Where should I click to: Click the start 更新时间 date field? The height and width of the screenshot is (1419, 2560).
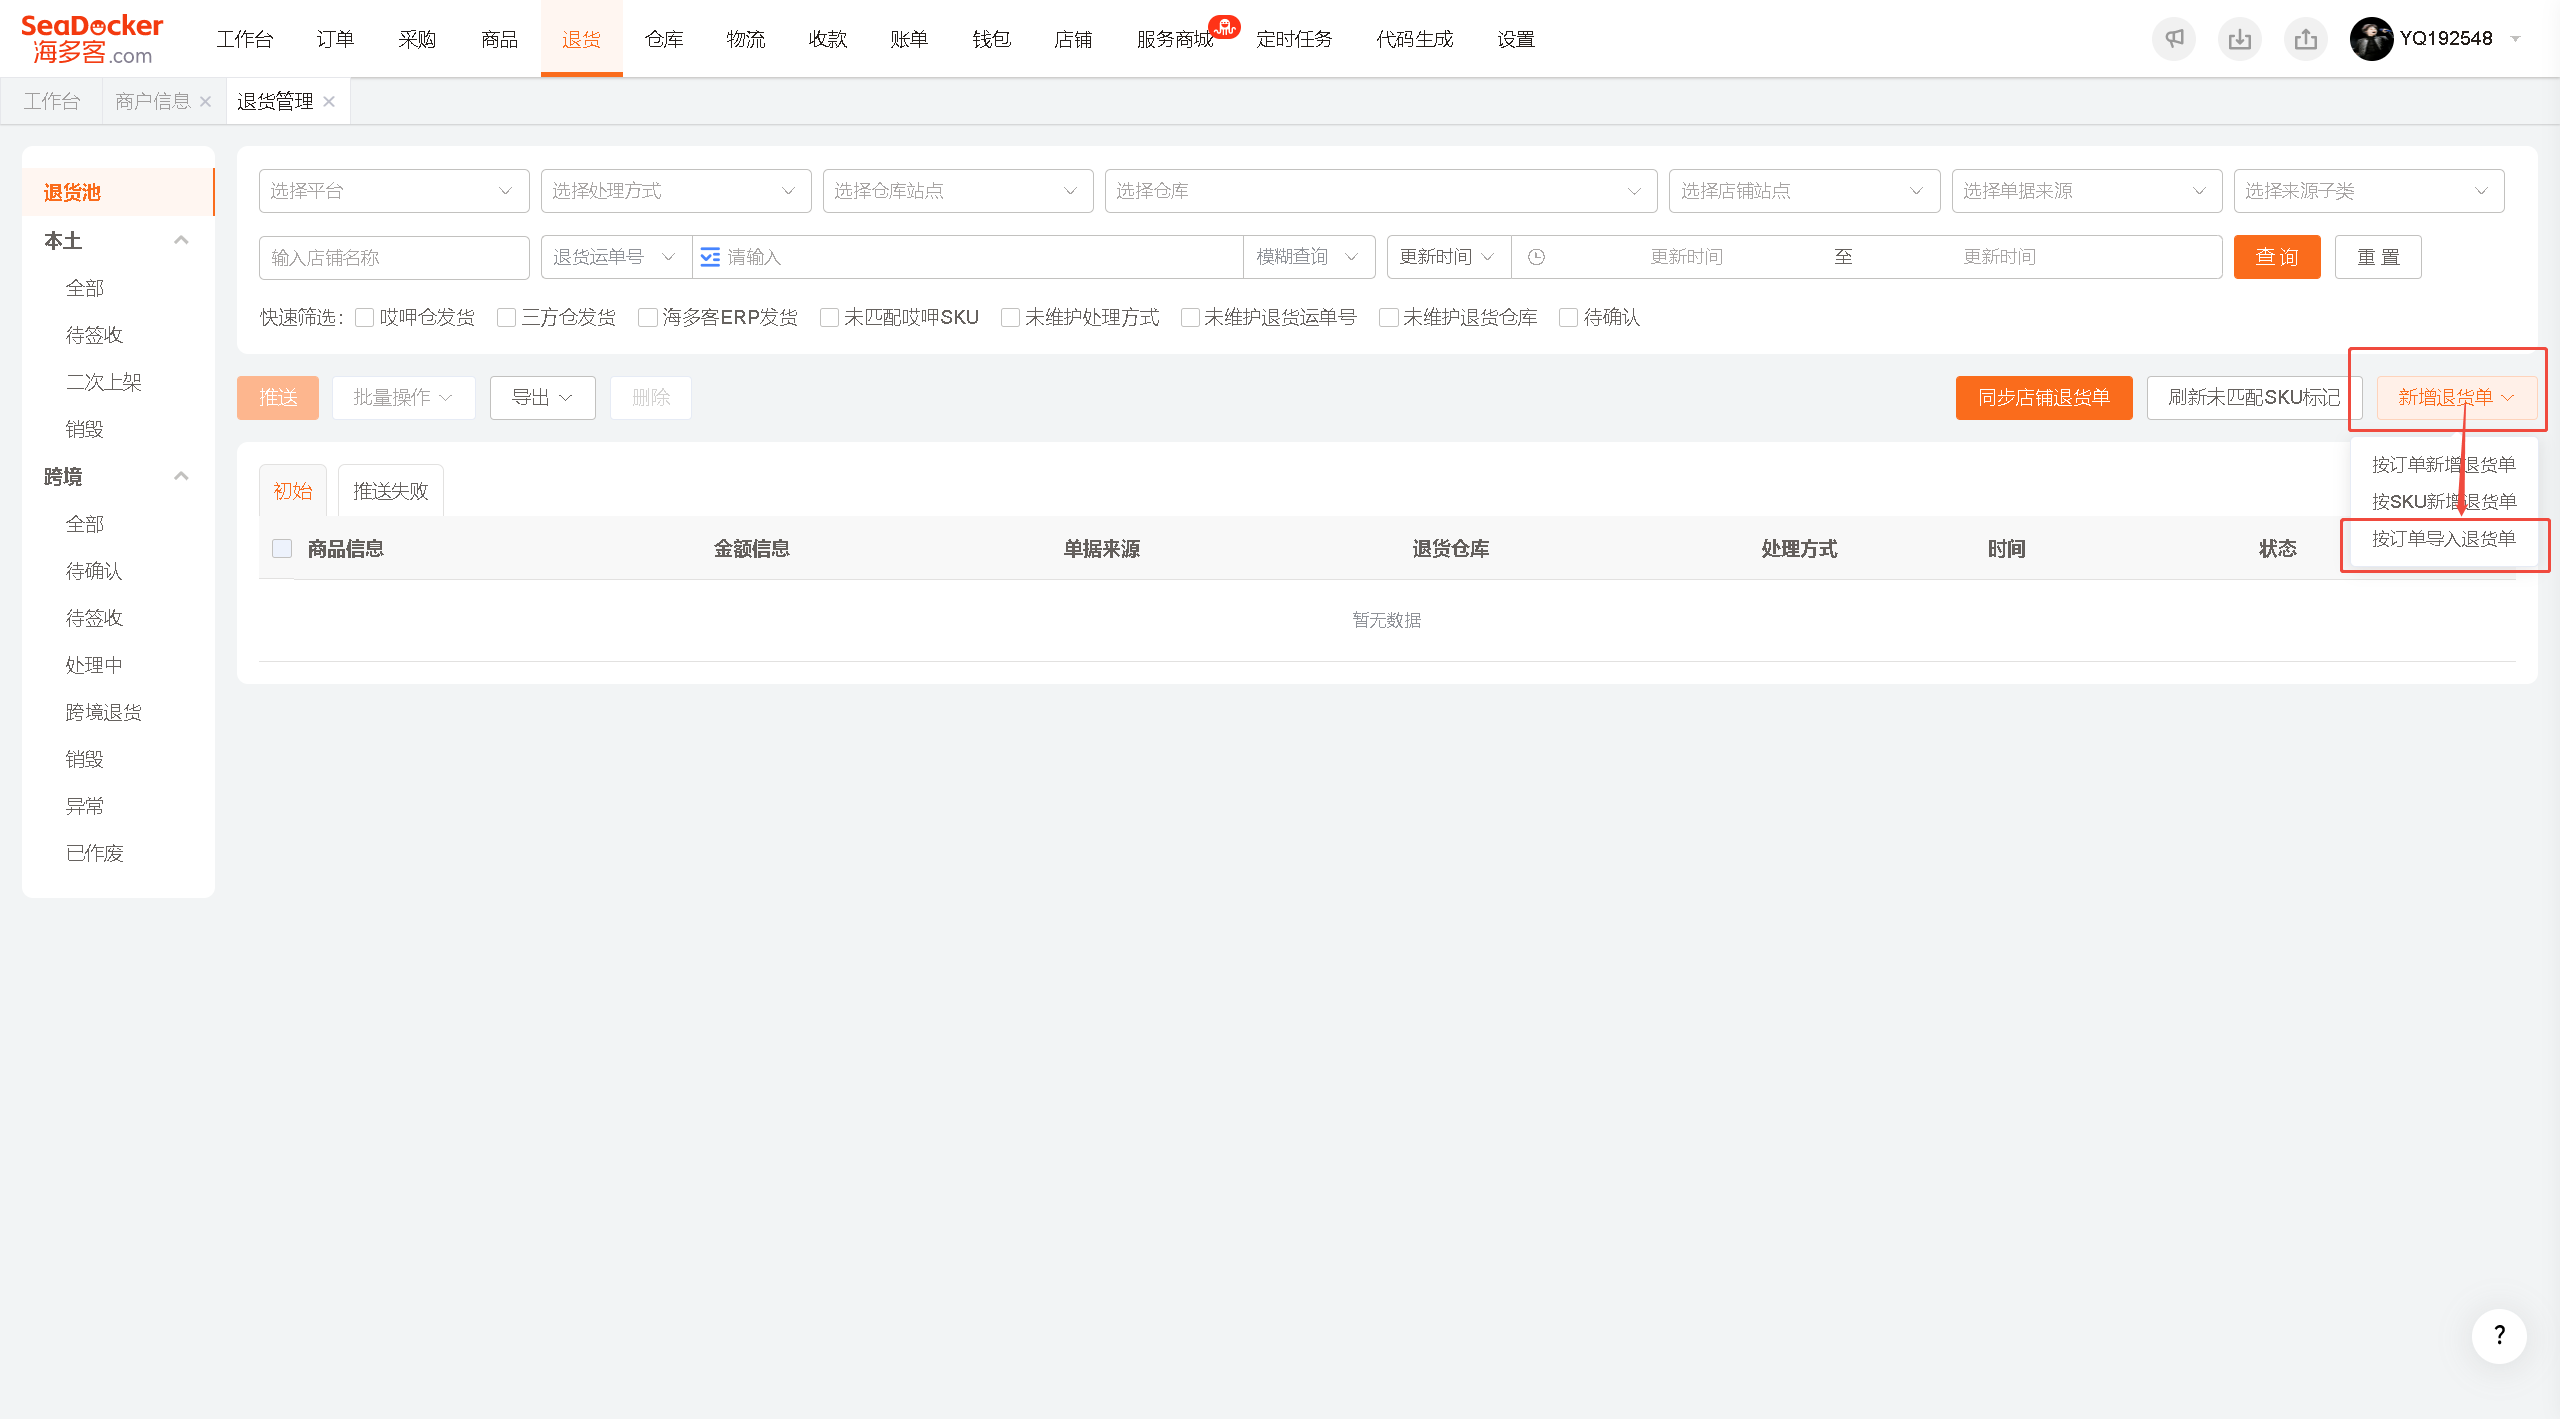pyautogui.click(x=1687, y=257)
